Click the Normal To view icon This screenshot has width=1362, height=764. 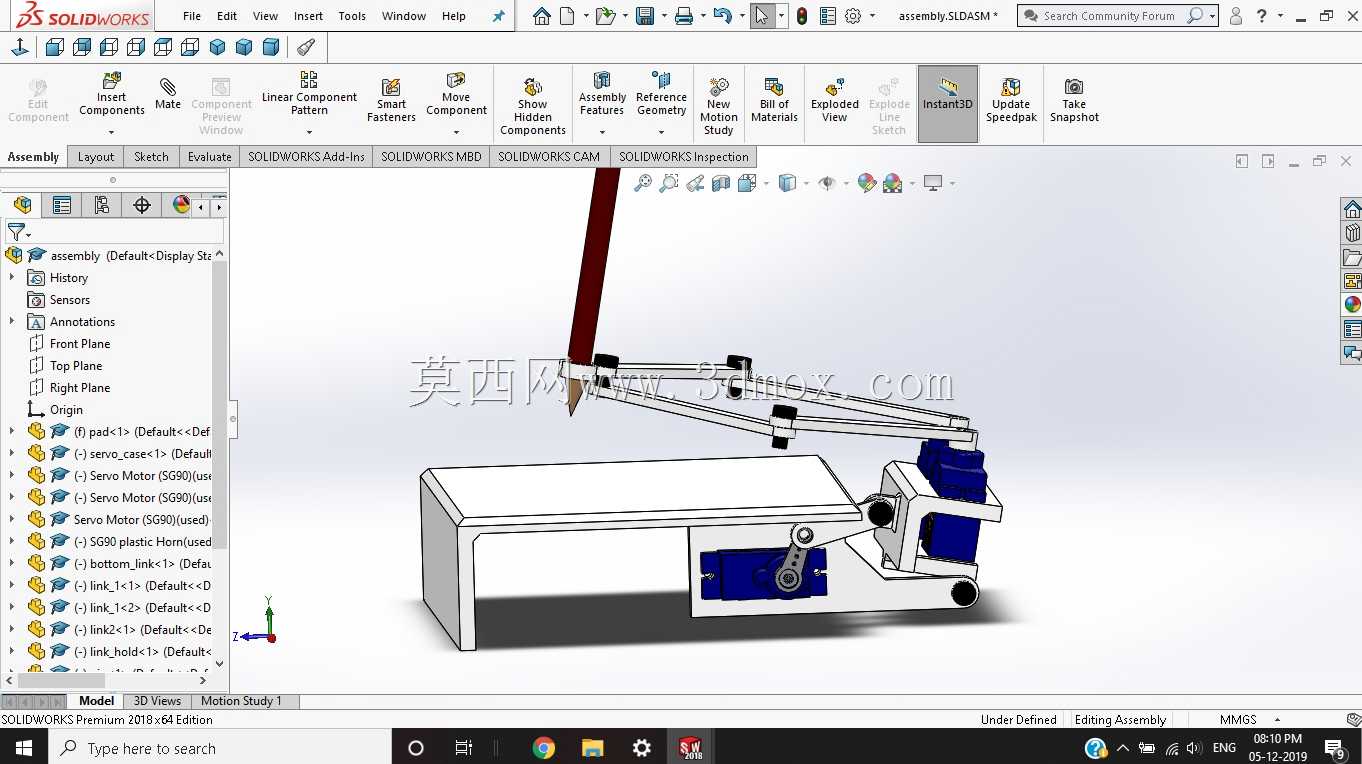point(20,47)
